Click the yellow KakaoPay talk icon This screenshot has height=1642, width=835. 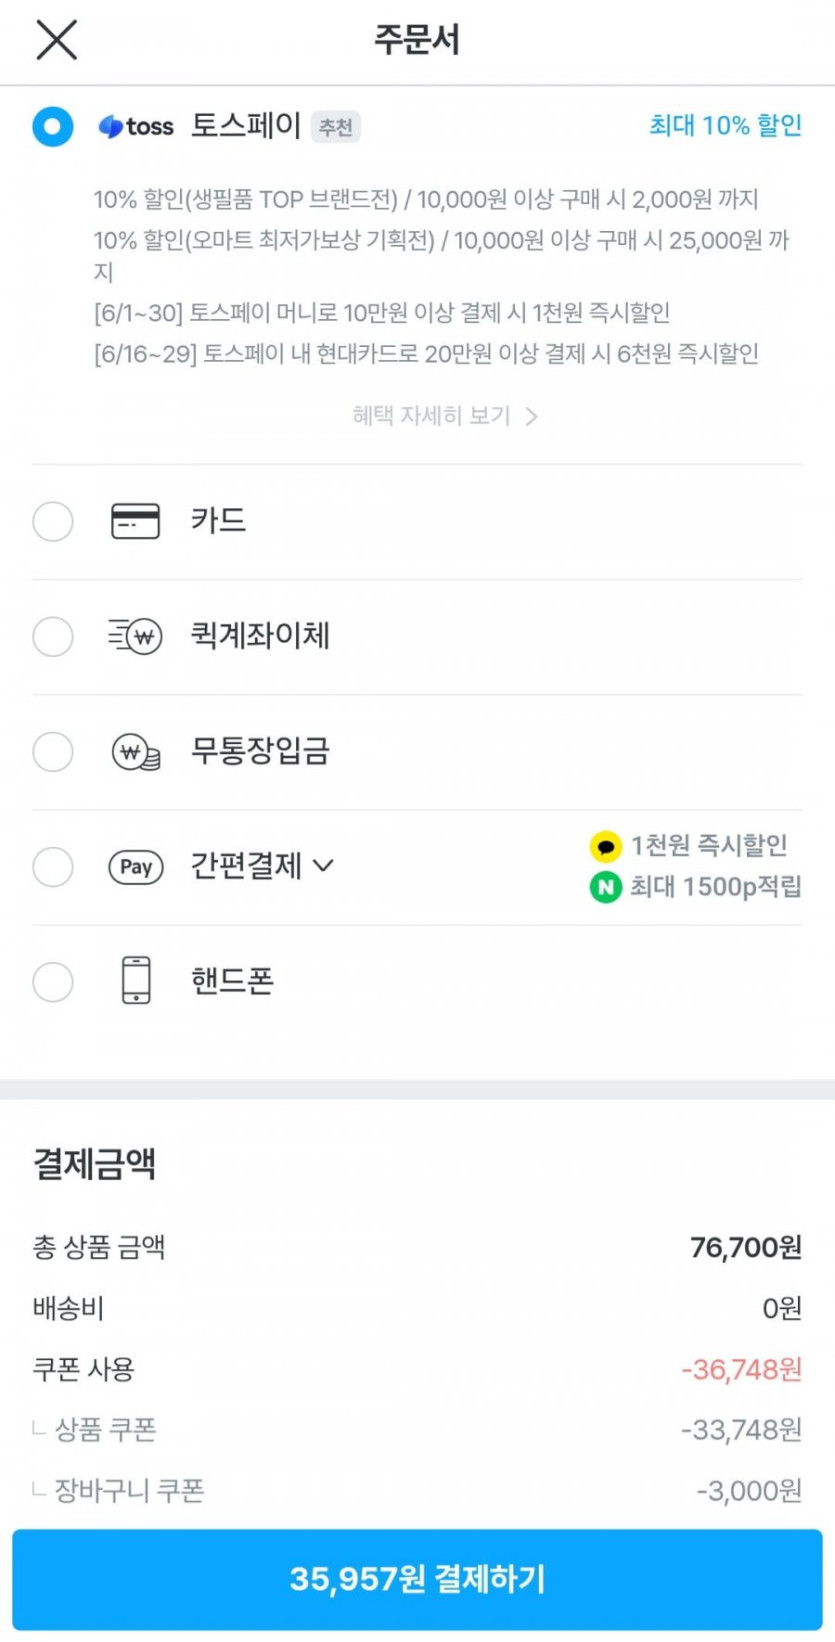click(x=605, y=847)
